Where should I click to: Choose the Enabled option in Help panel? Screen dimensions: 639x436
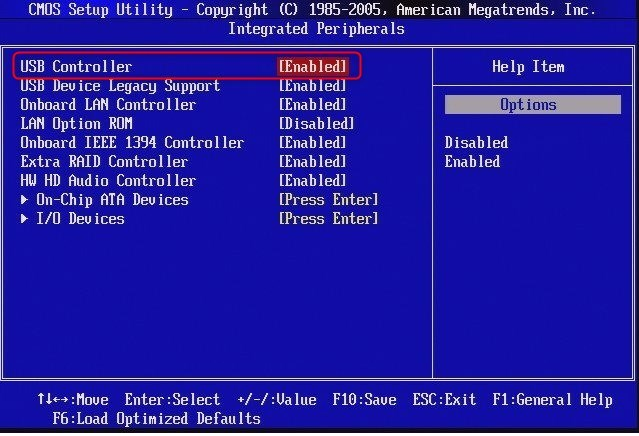pyautogui.click(x=472, y=162)
